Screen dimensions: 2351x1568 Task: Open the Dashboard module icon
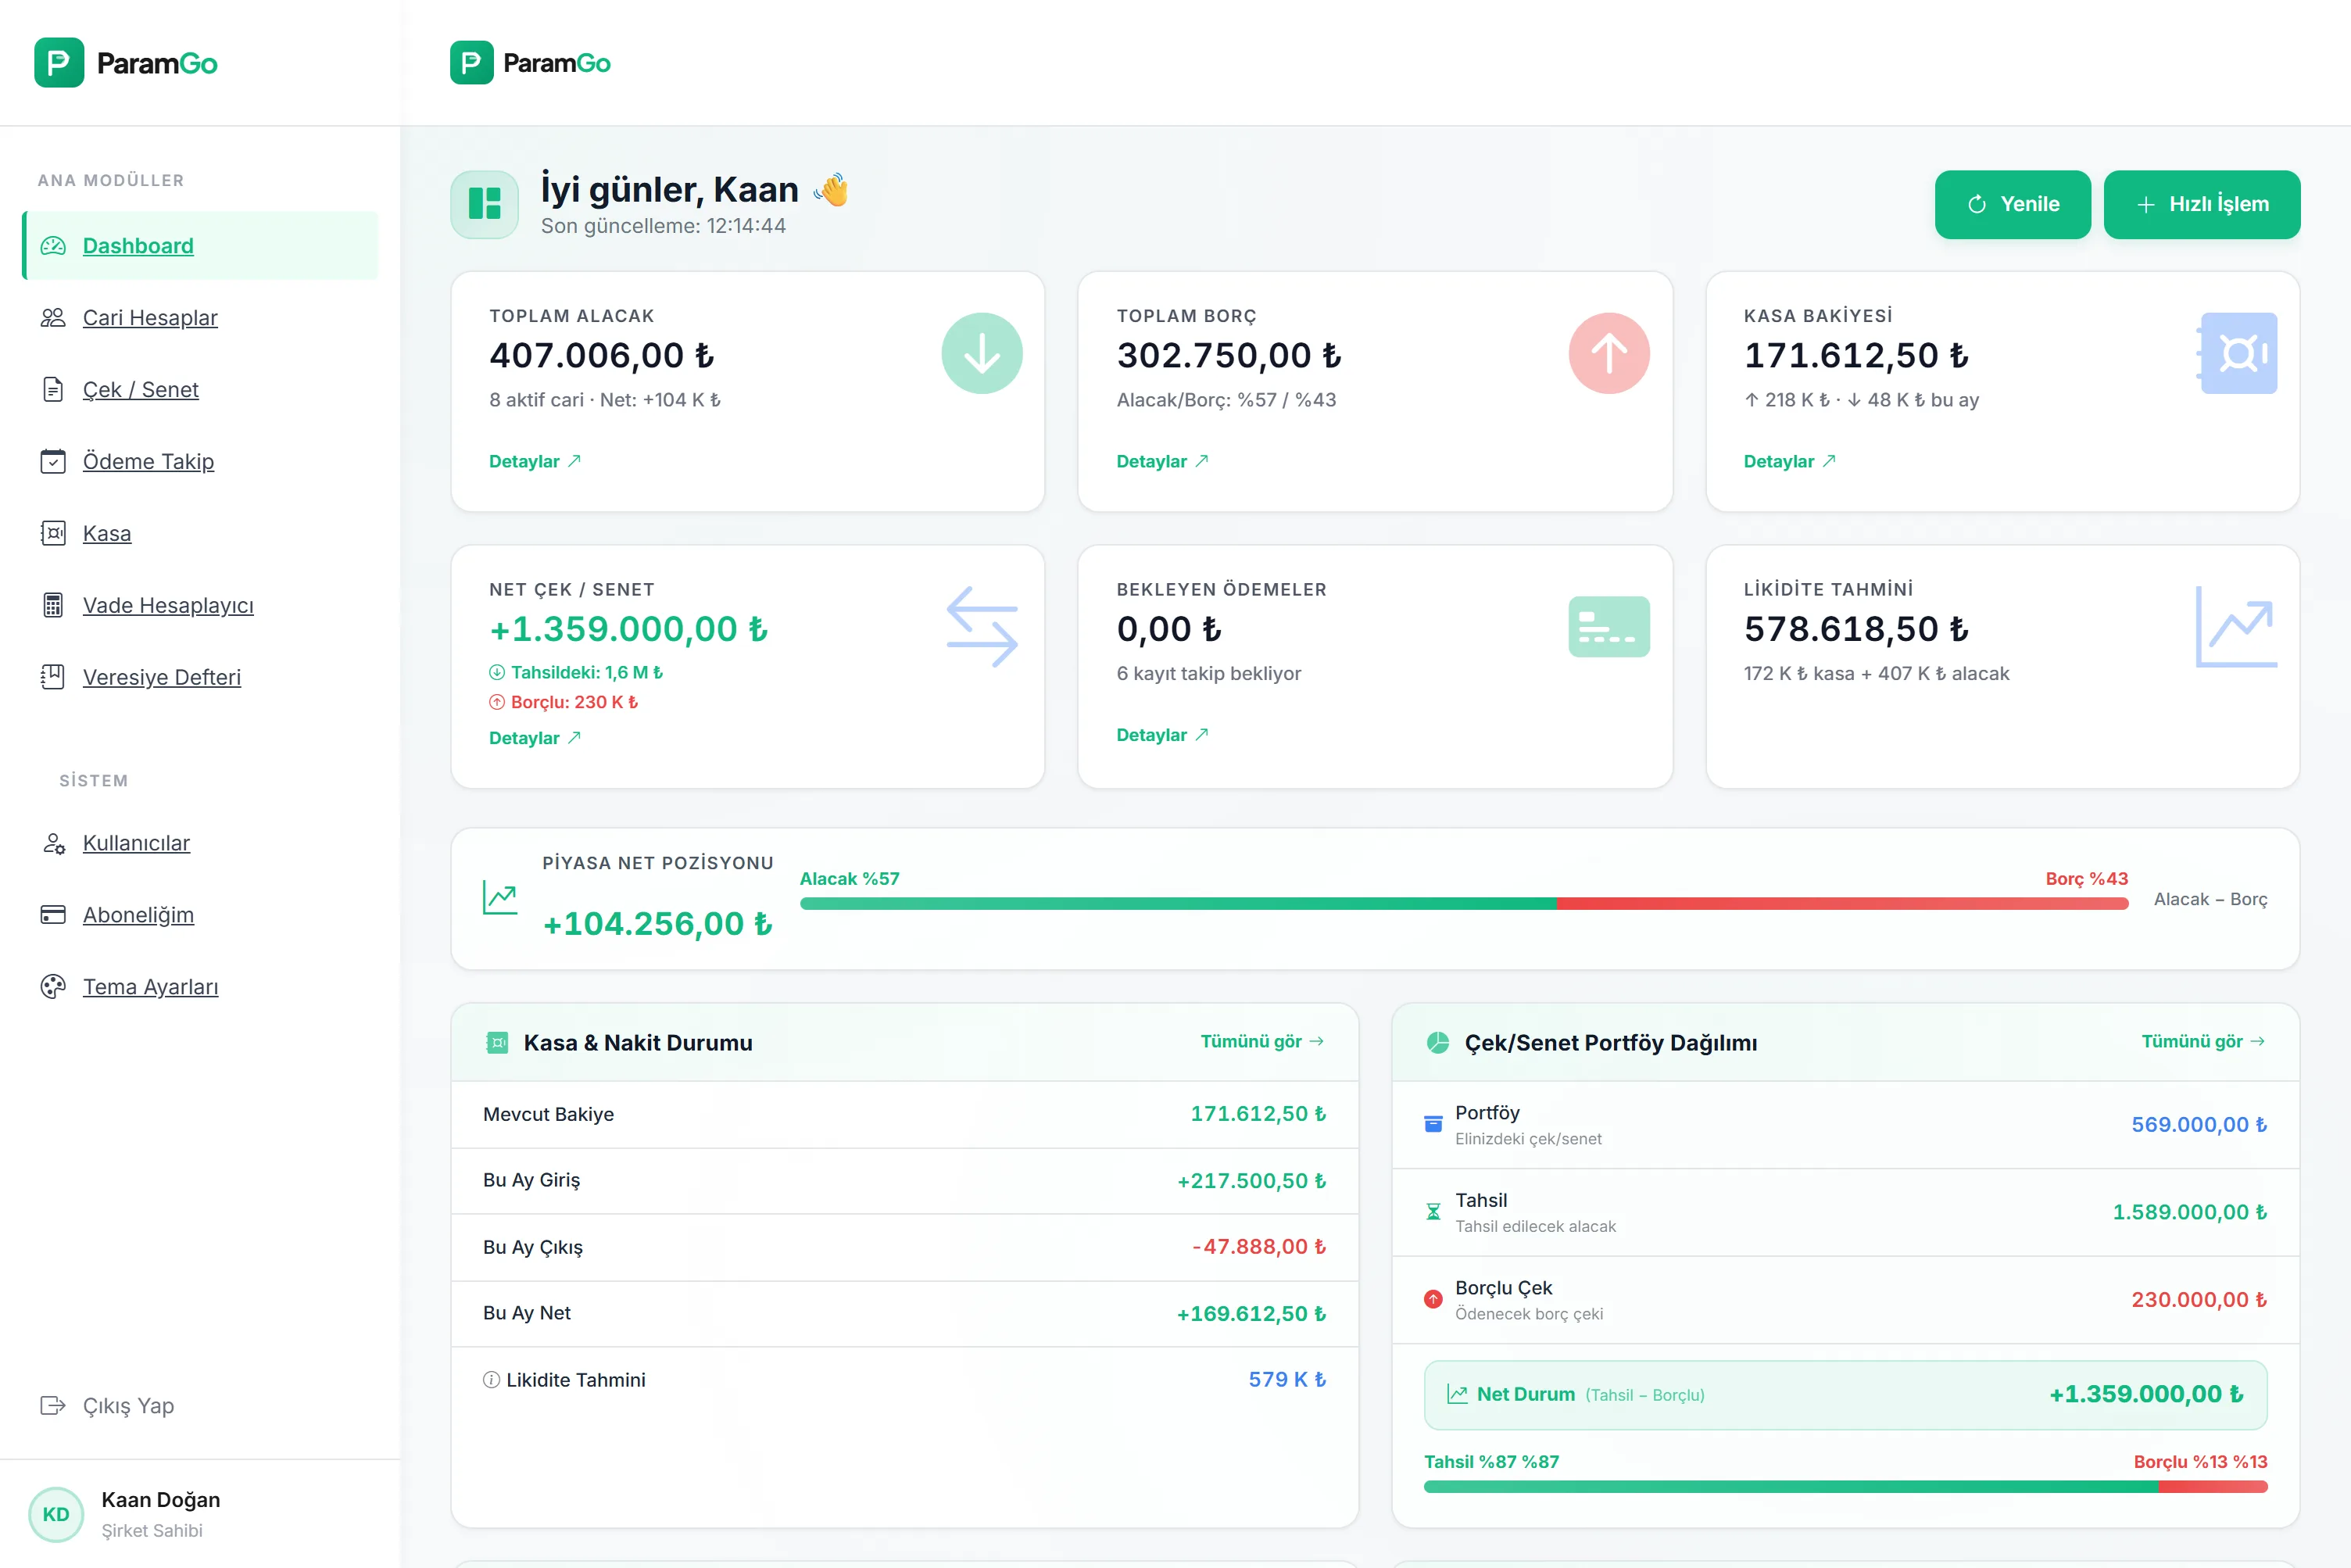click(53, 245)
